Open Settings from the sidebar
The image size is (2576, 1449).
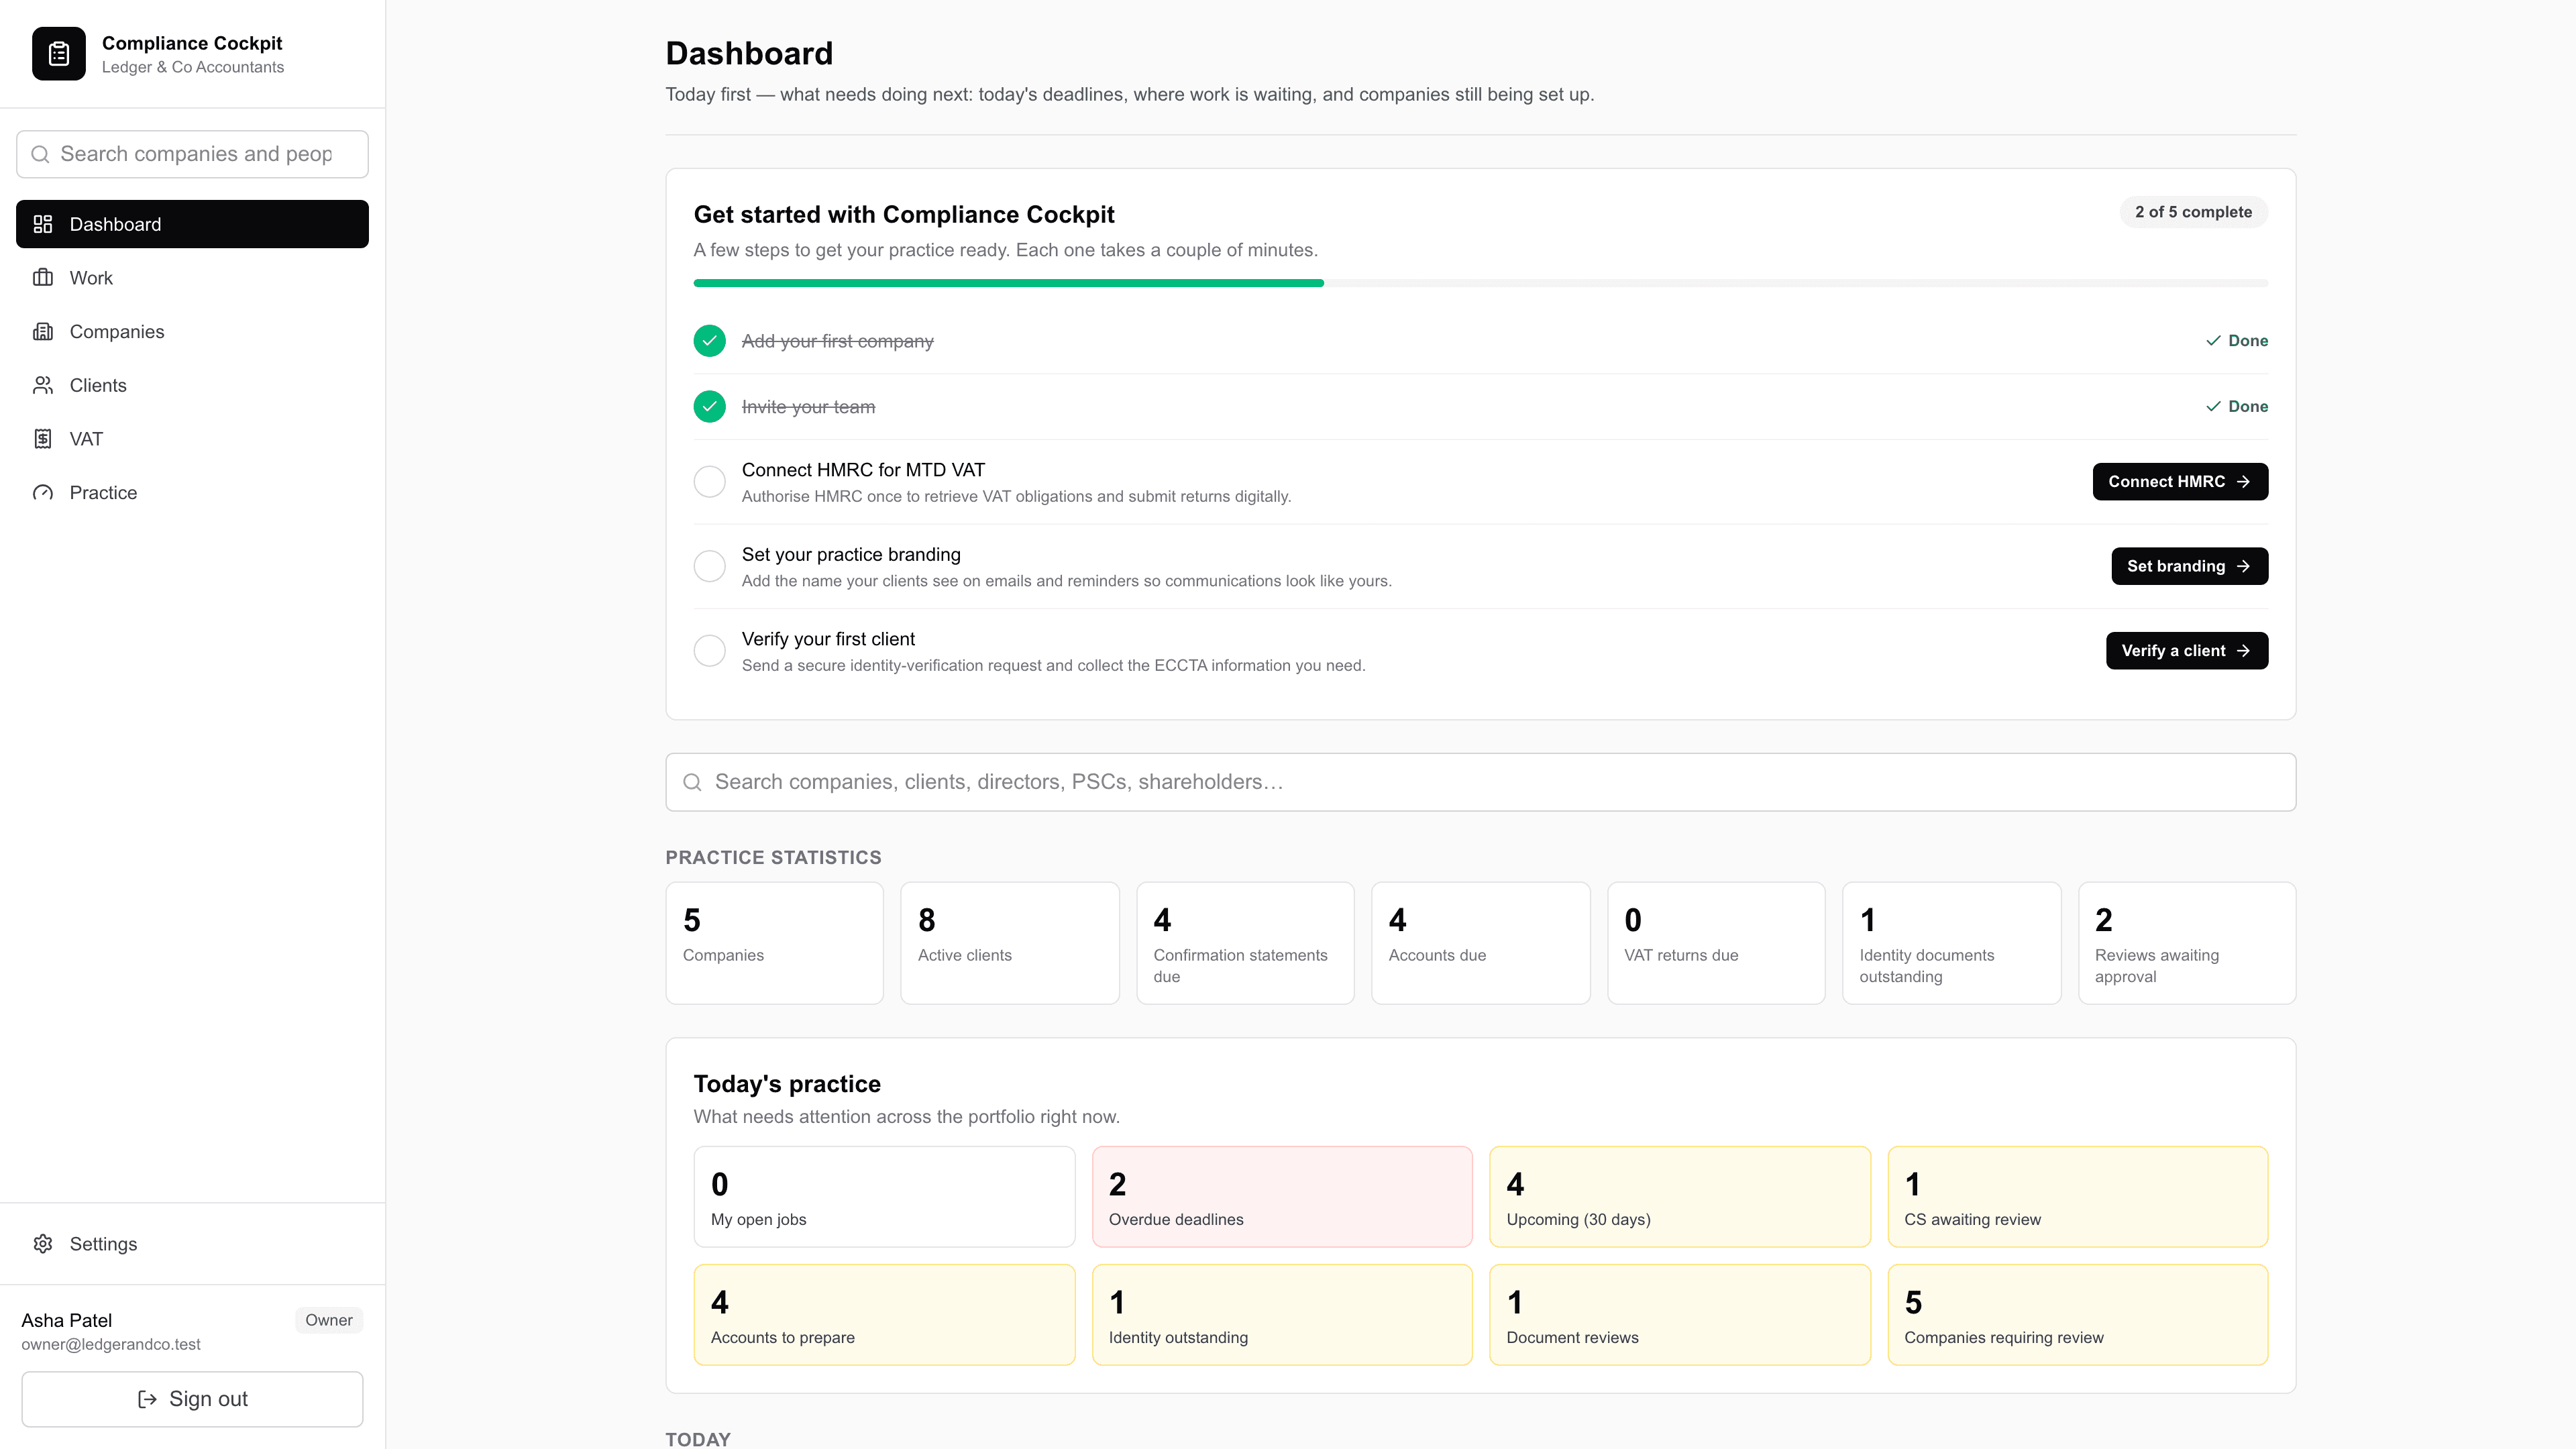[192, 1244]
